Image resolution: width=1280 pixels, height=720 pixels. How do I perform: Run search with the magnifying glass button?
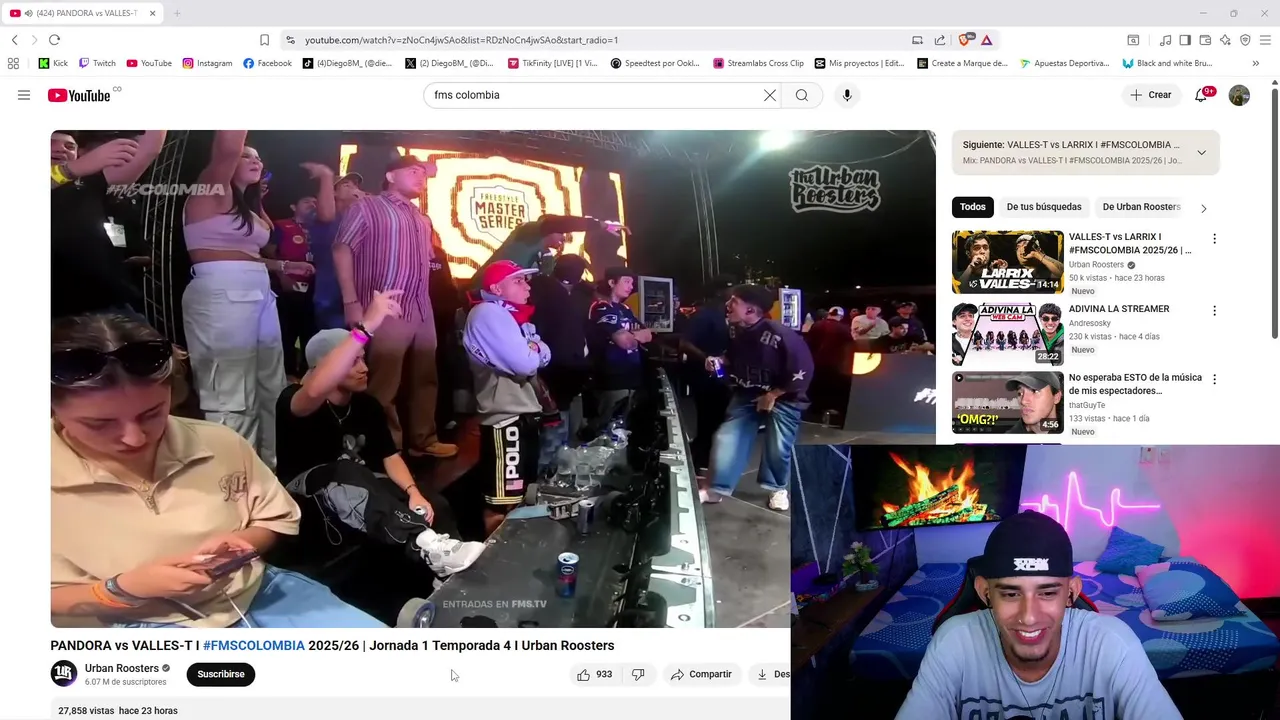[802, 95]
